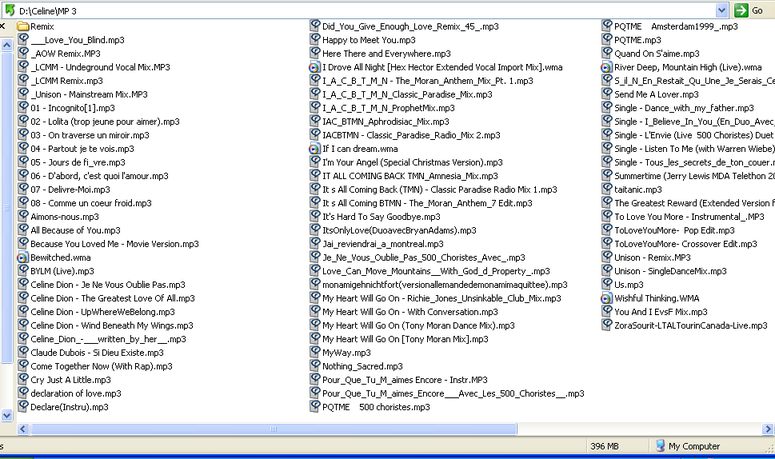Select Single - Dance_with_my_father.mp3
775x459 pixels.
[x=684, y=108]
